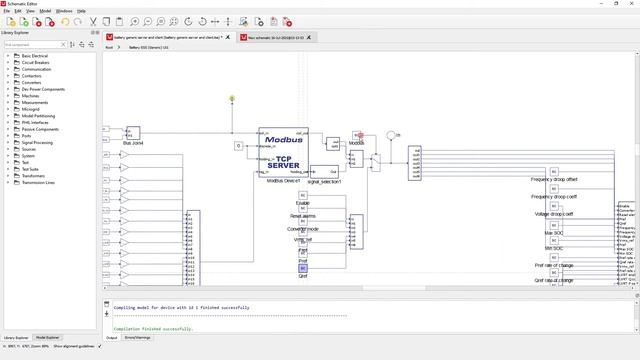Click the Paste clipboard icon
Screen dimensions: 640x360
119,22
